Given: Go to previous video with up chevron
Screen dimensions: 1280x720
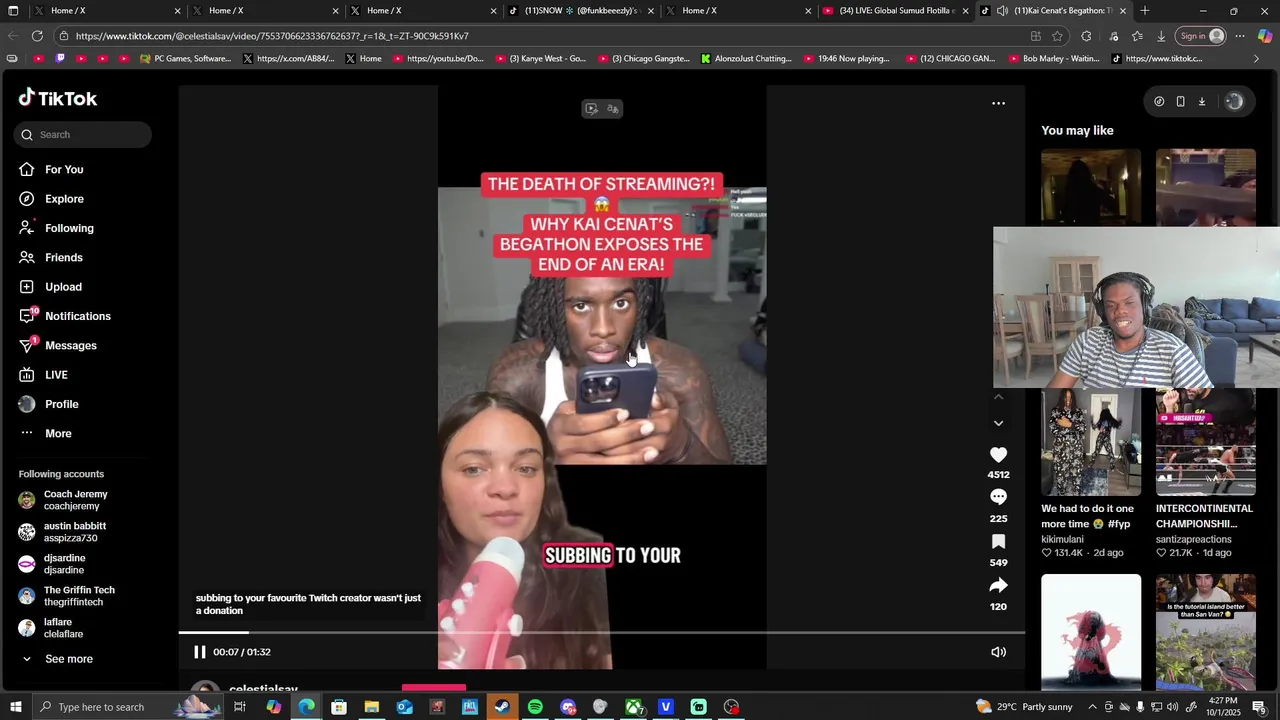Looking at the screenshot, I should tap(998, 397).
